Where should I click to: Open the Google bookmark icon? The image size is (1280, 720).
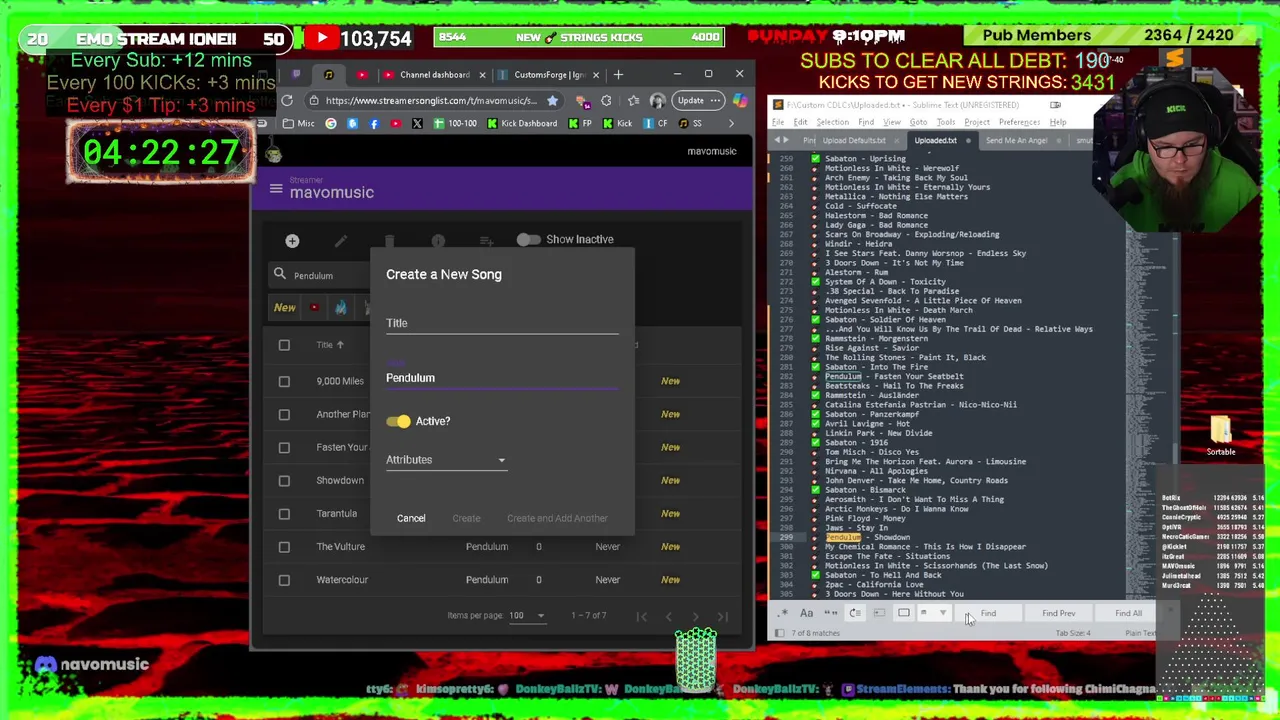(331, 123)
